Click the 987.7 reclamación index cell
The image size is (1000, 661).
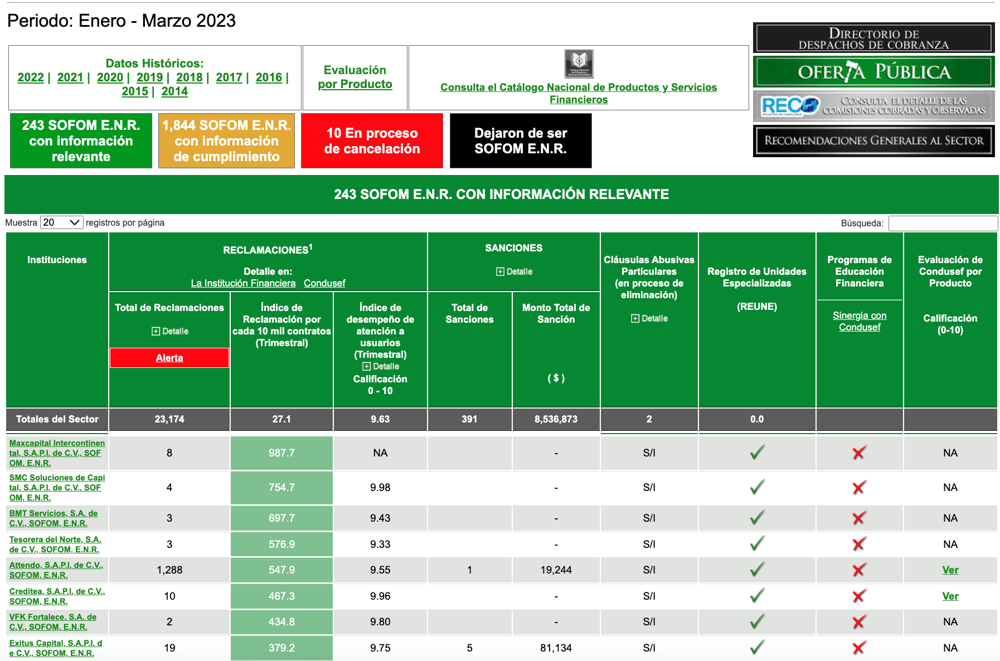tap(281, 453)
